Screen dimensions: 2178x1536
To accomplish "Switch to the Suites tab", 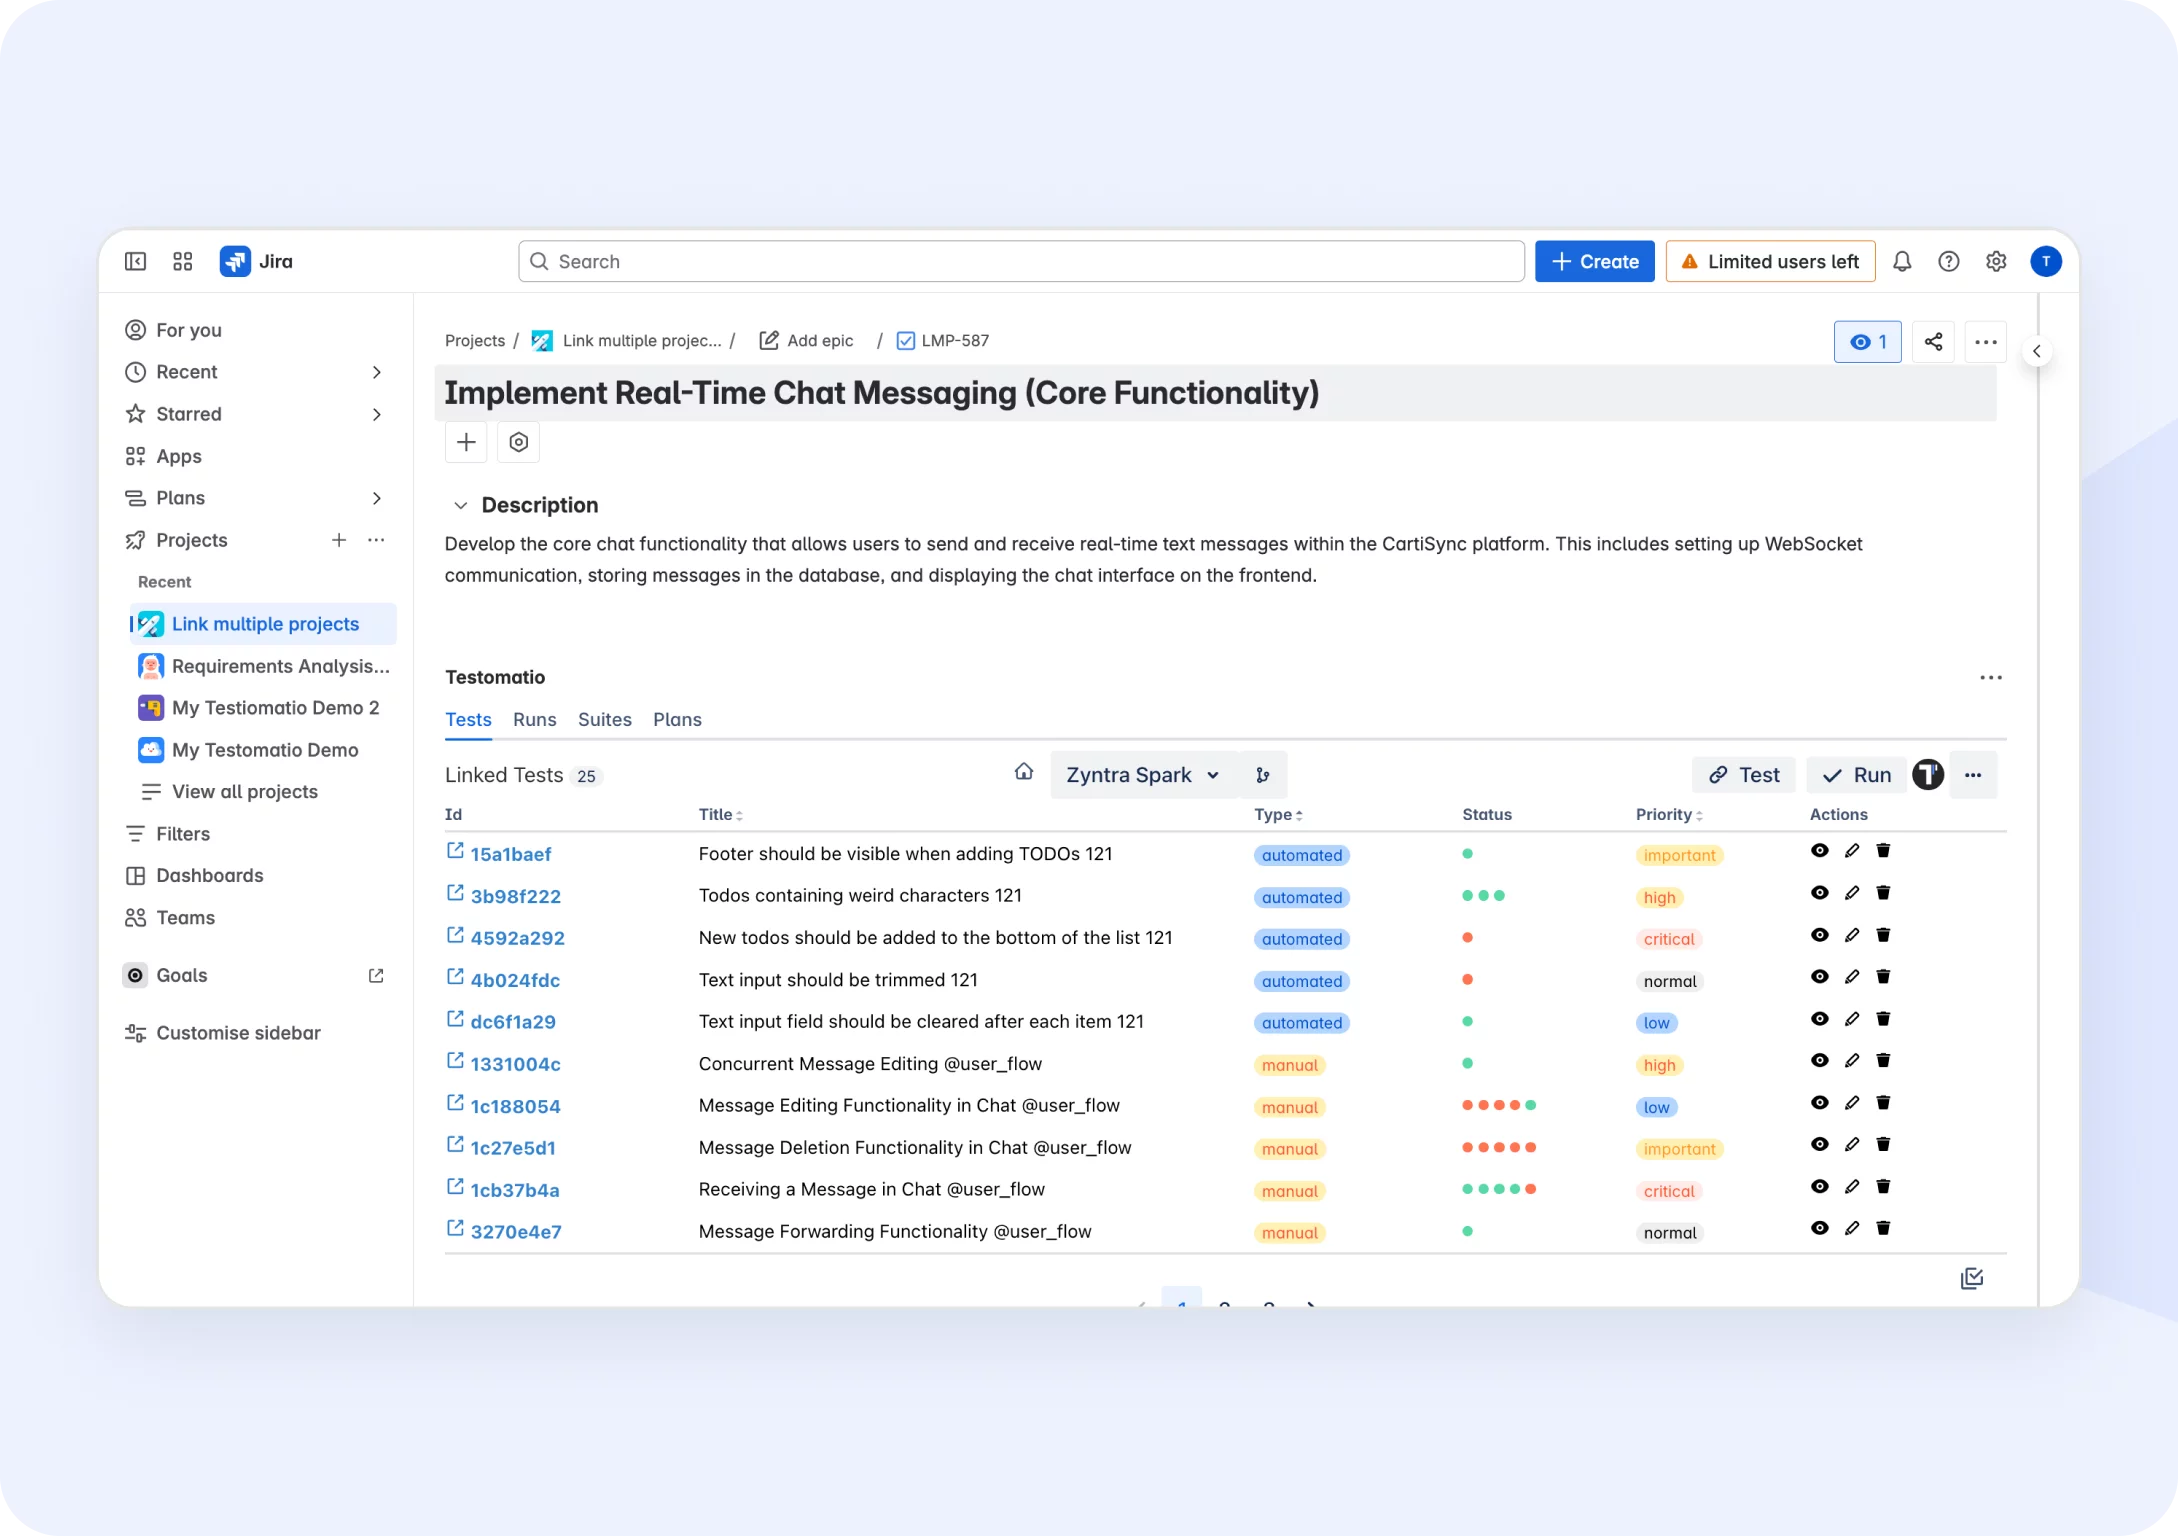I will point(604,720).
